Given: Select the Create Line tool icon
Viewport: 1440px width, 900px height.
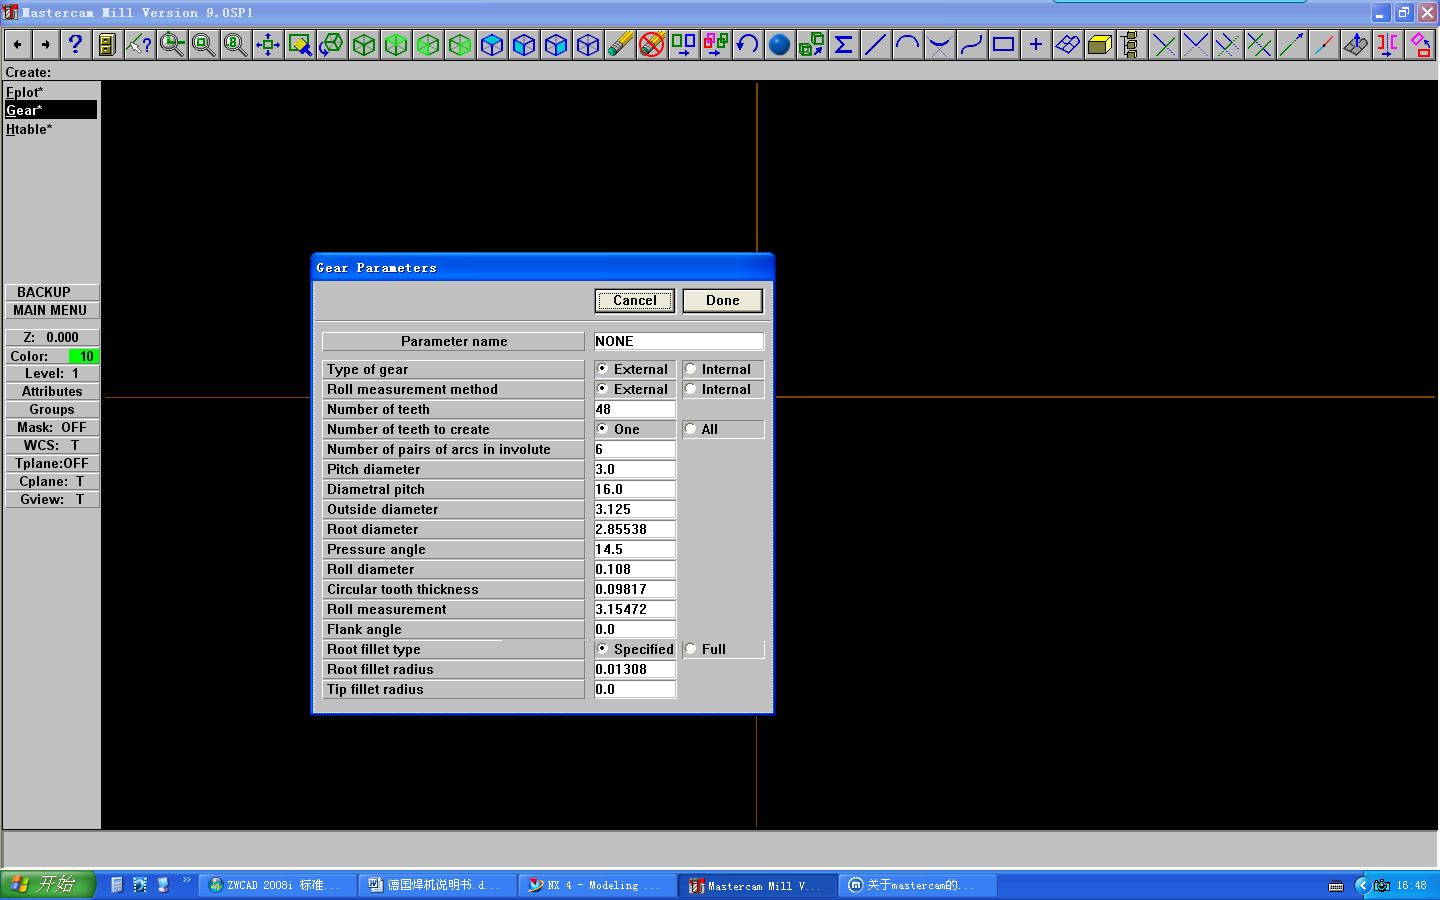Looking at the screenshot, I should click(875, 44).
